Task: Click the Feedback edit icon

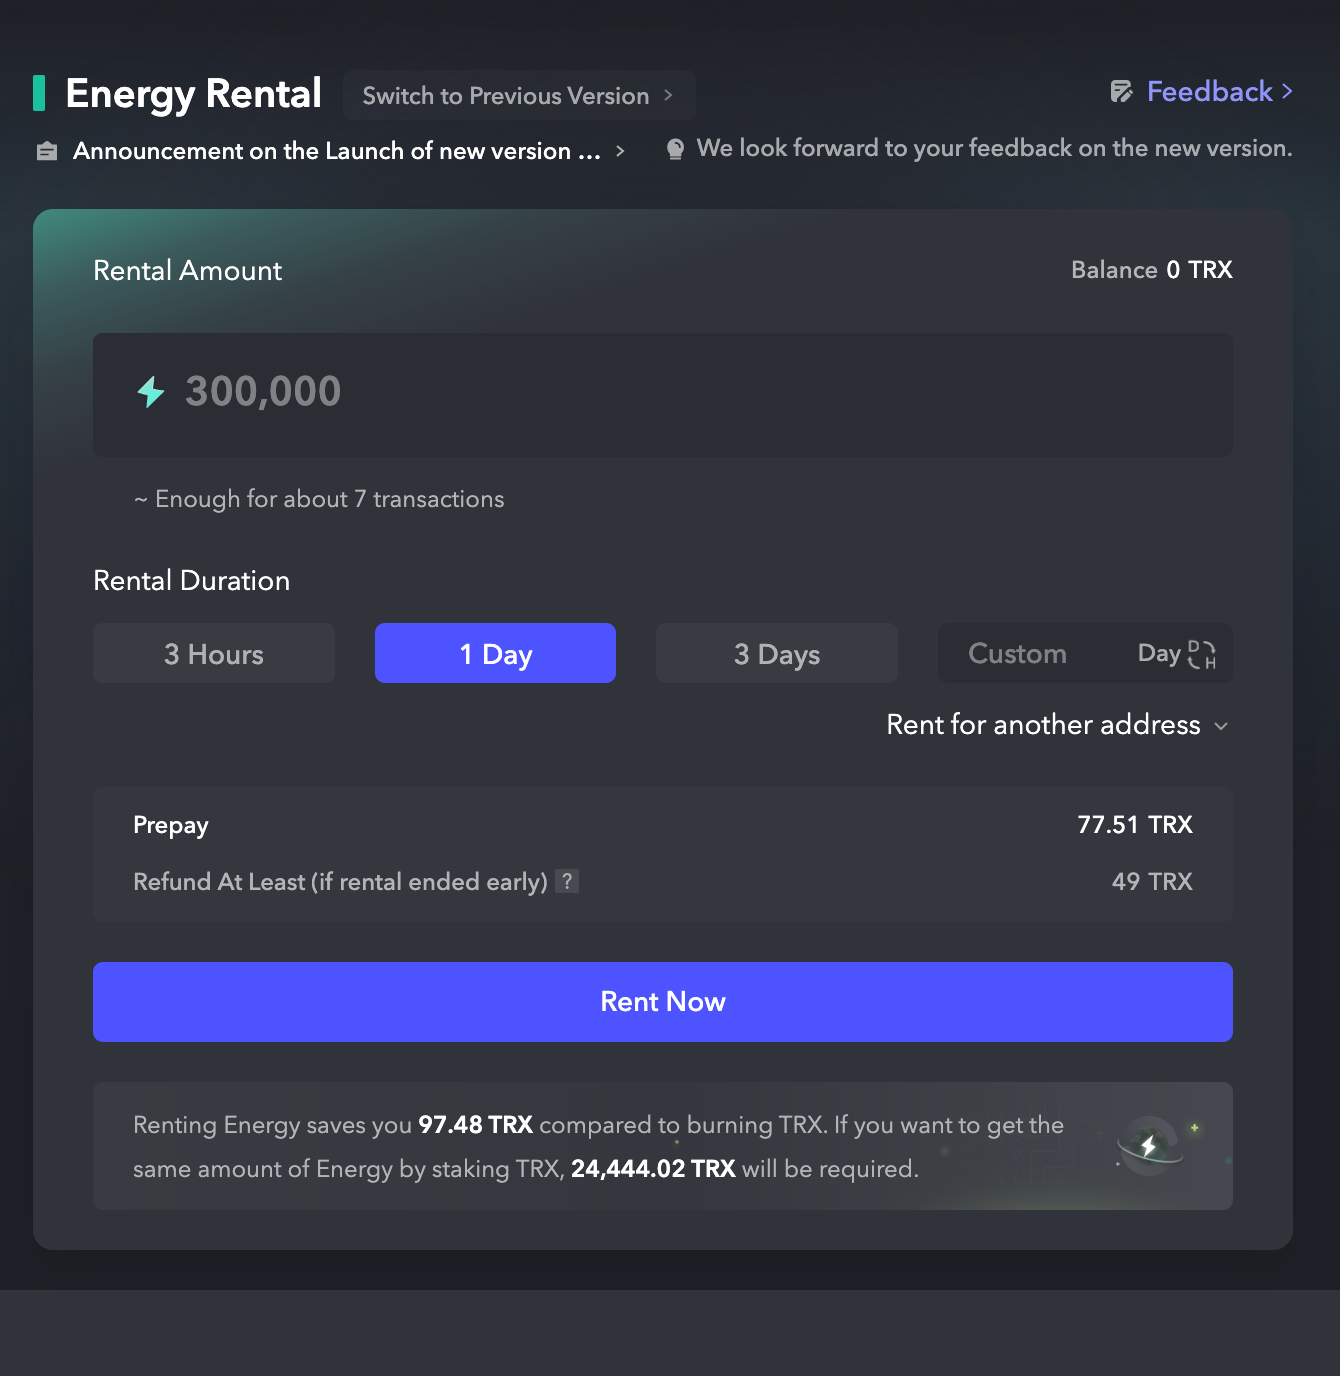Action: [1121, 92]
